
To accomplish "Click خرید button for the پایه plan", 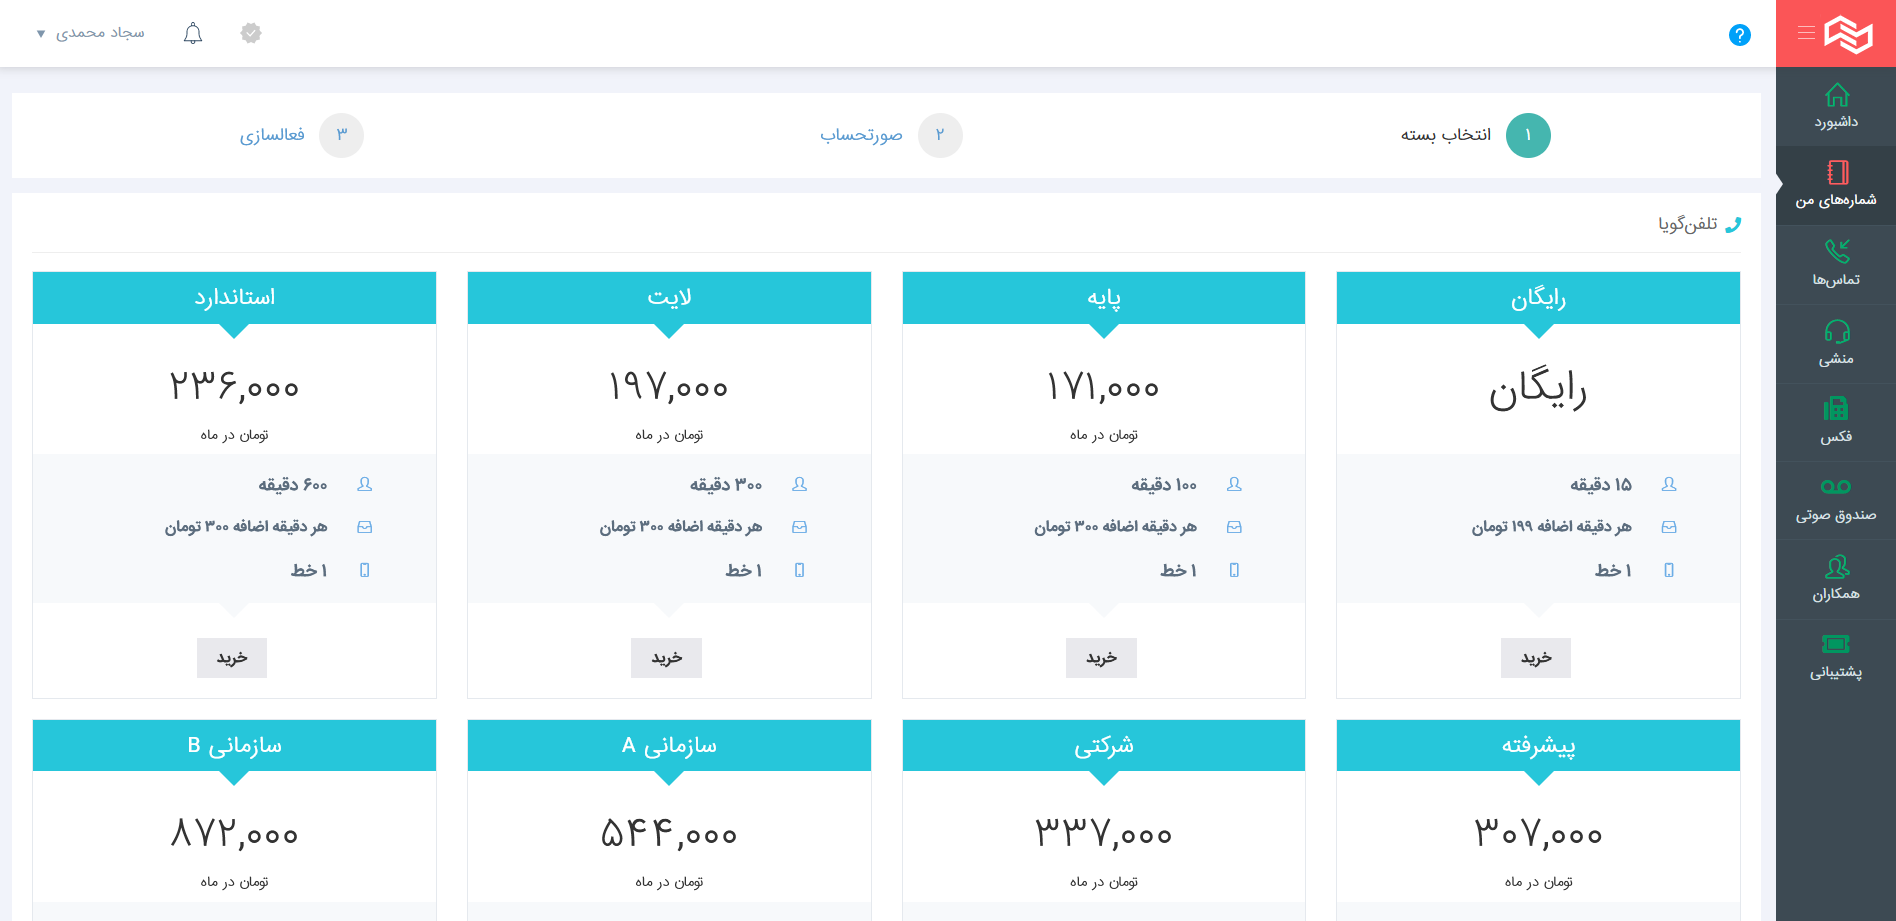I will pos(1101,658).
